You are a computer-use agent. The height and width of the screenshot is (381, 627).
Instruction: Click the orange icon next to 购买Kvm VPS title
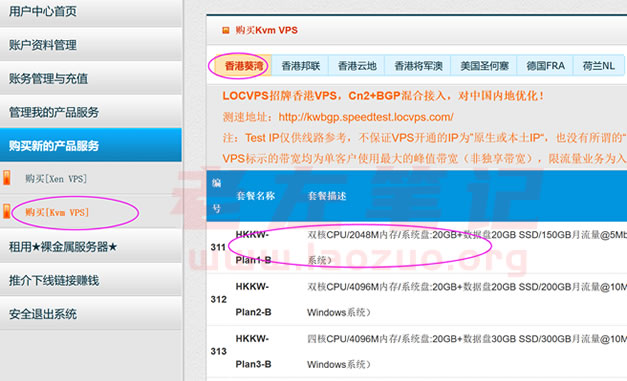(x=226, y=30)
